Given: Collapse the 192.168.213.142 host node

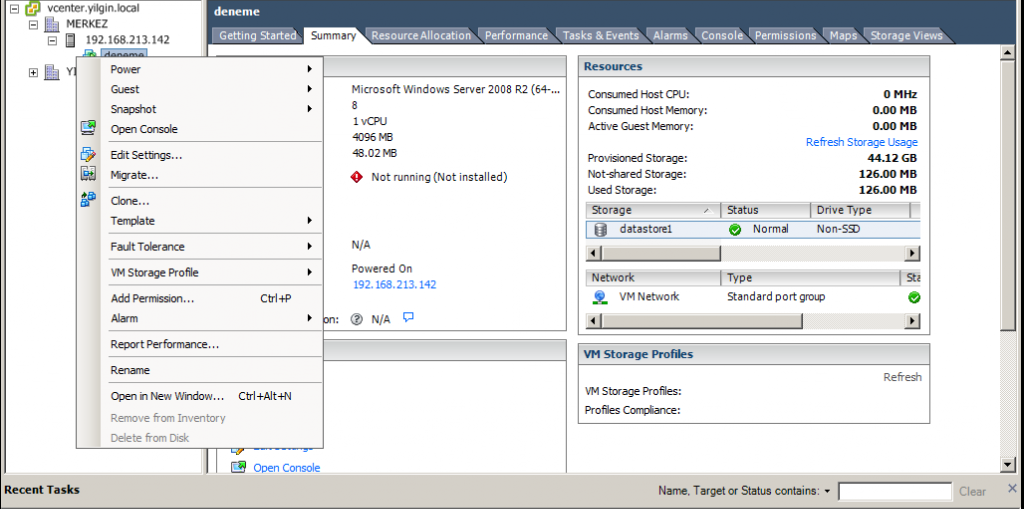Looking at the screenshot, I should [53, 40].
